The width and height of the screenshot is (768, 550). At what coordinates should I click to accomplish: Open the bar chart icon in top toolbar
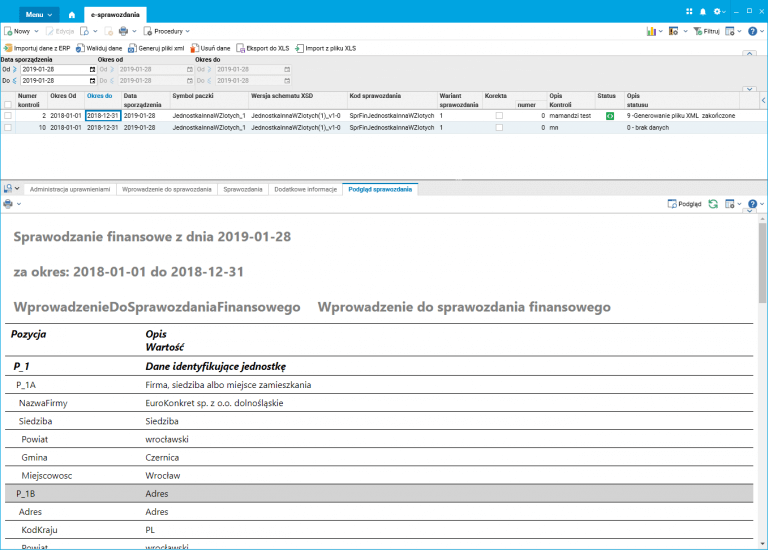[651, 31]
